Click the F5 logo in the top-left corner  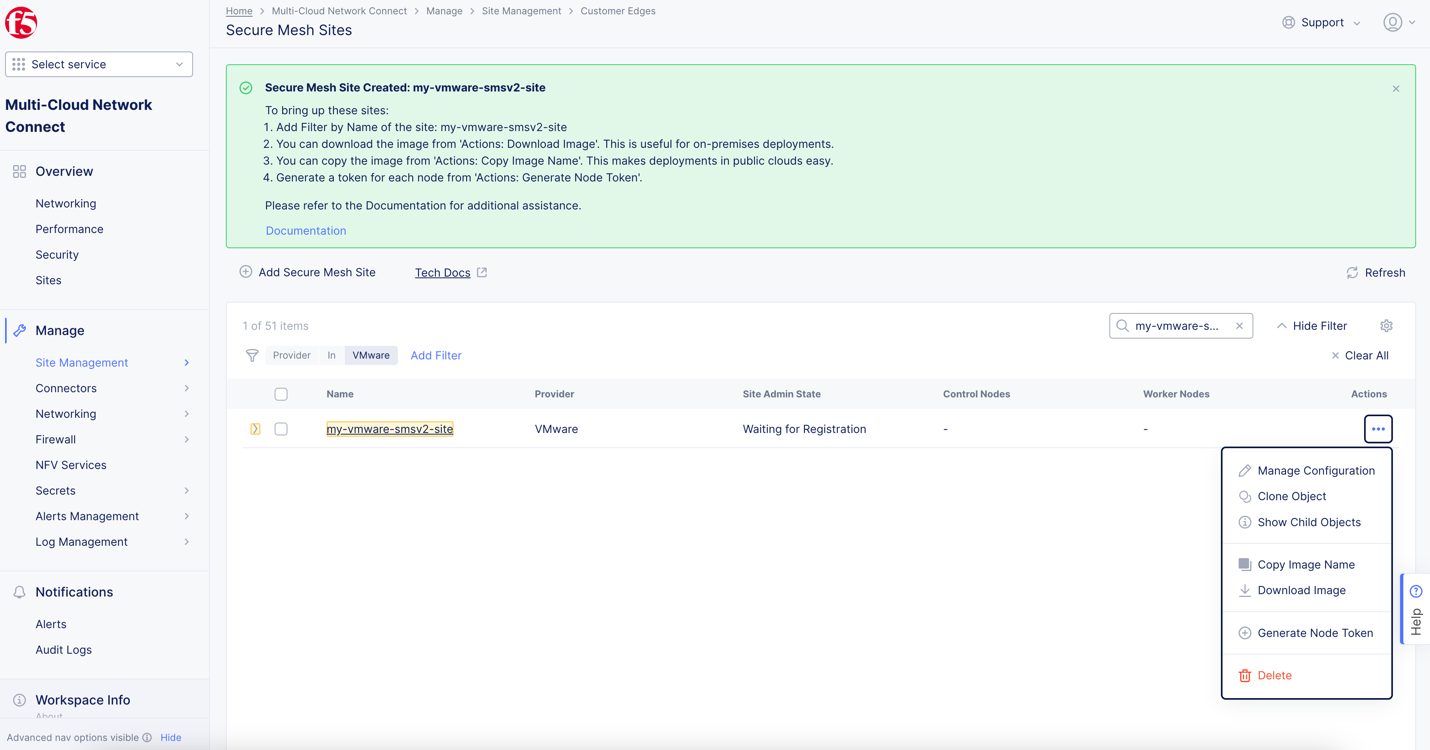click(x=20, y=21)
